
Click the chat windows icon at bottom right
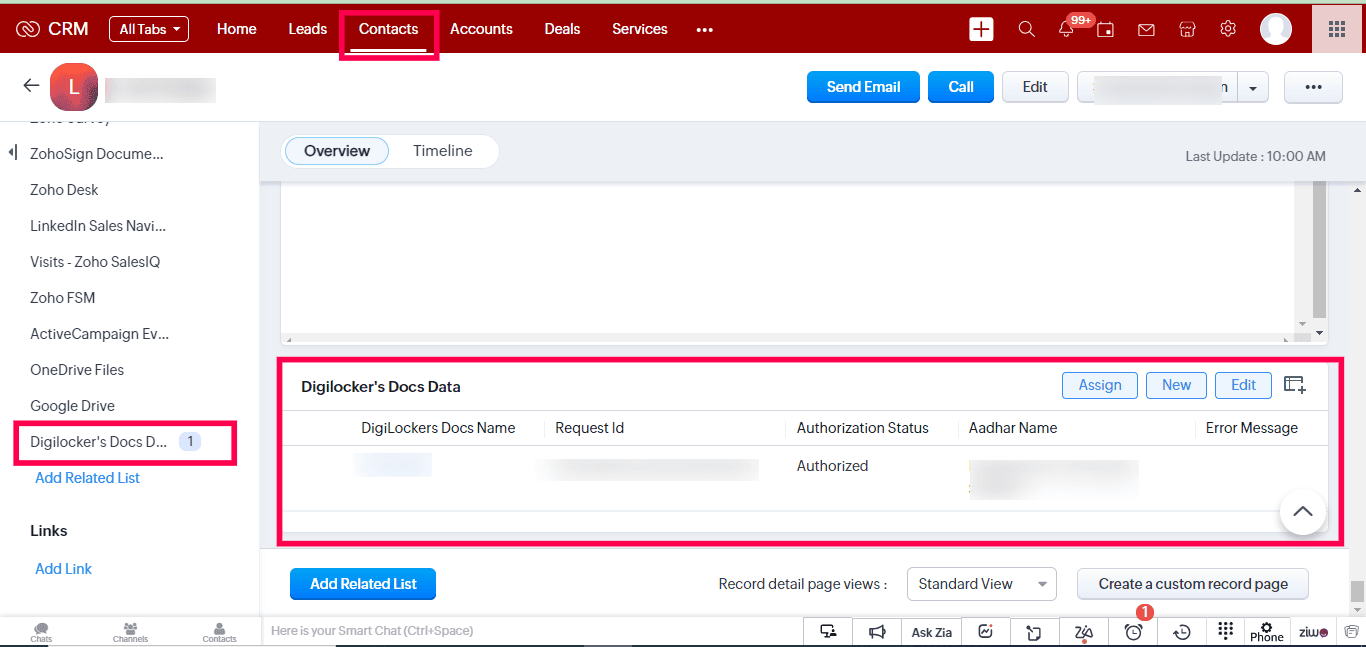[1351, 632]
